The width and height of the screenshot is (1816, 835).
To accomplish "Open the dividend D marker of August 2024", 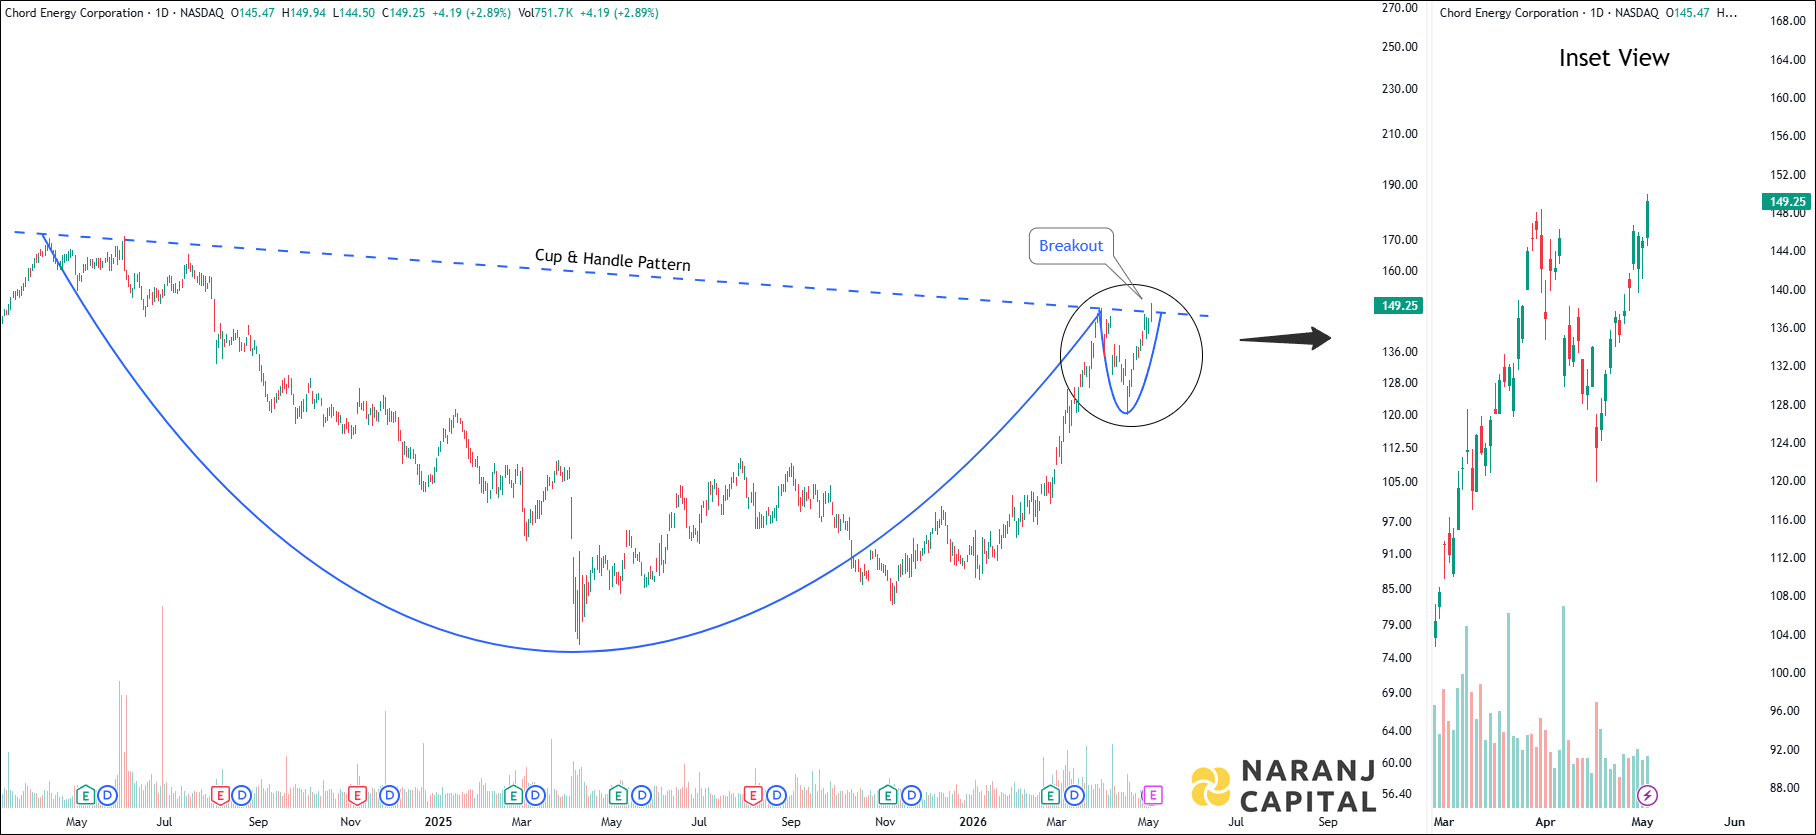I will pyautogui.click(x=242, y=796).
